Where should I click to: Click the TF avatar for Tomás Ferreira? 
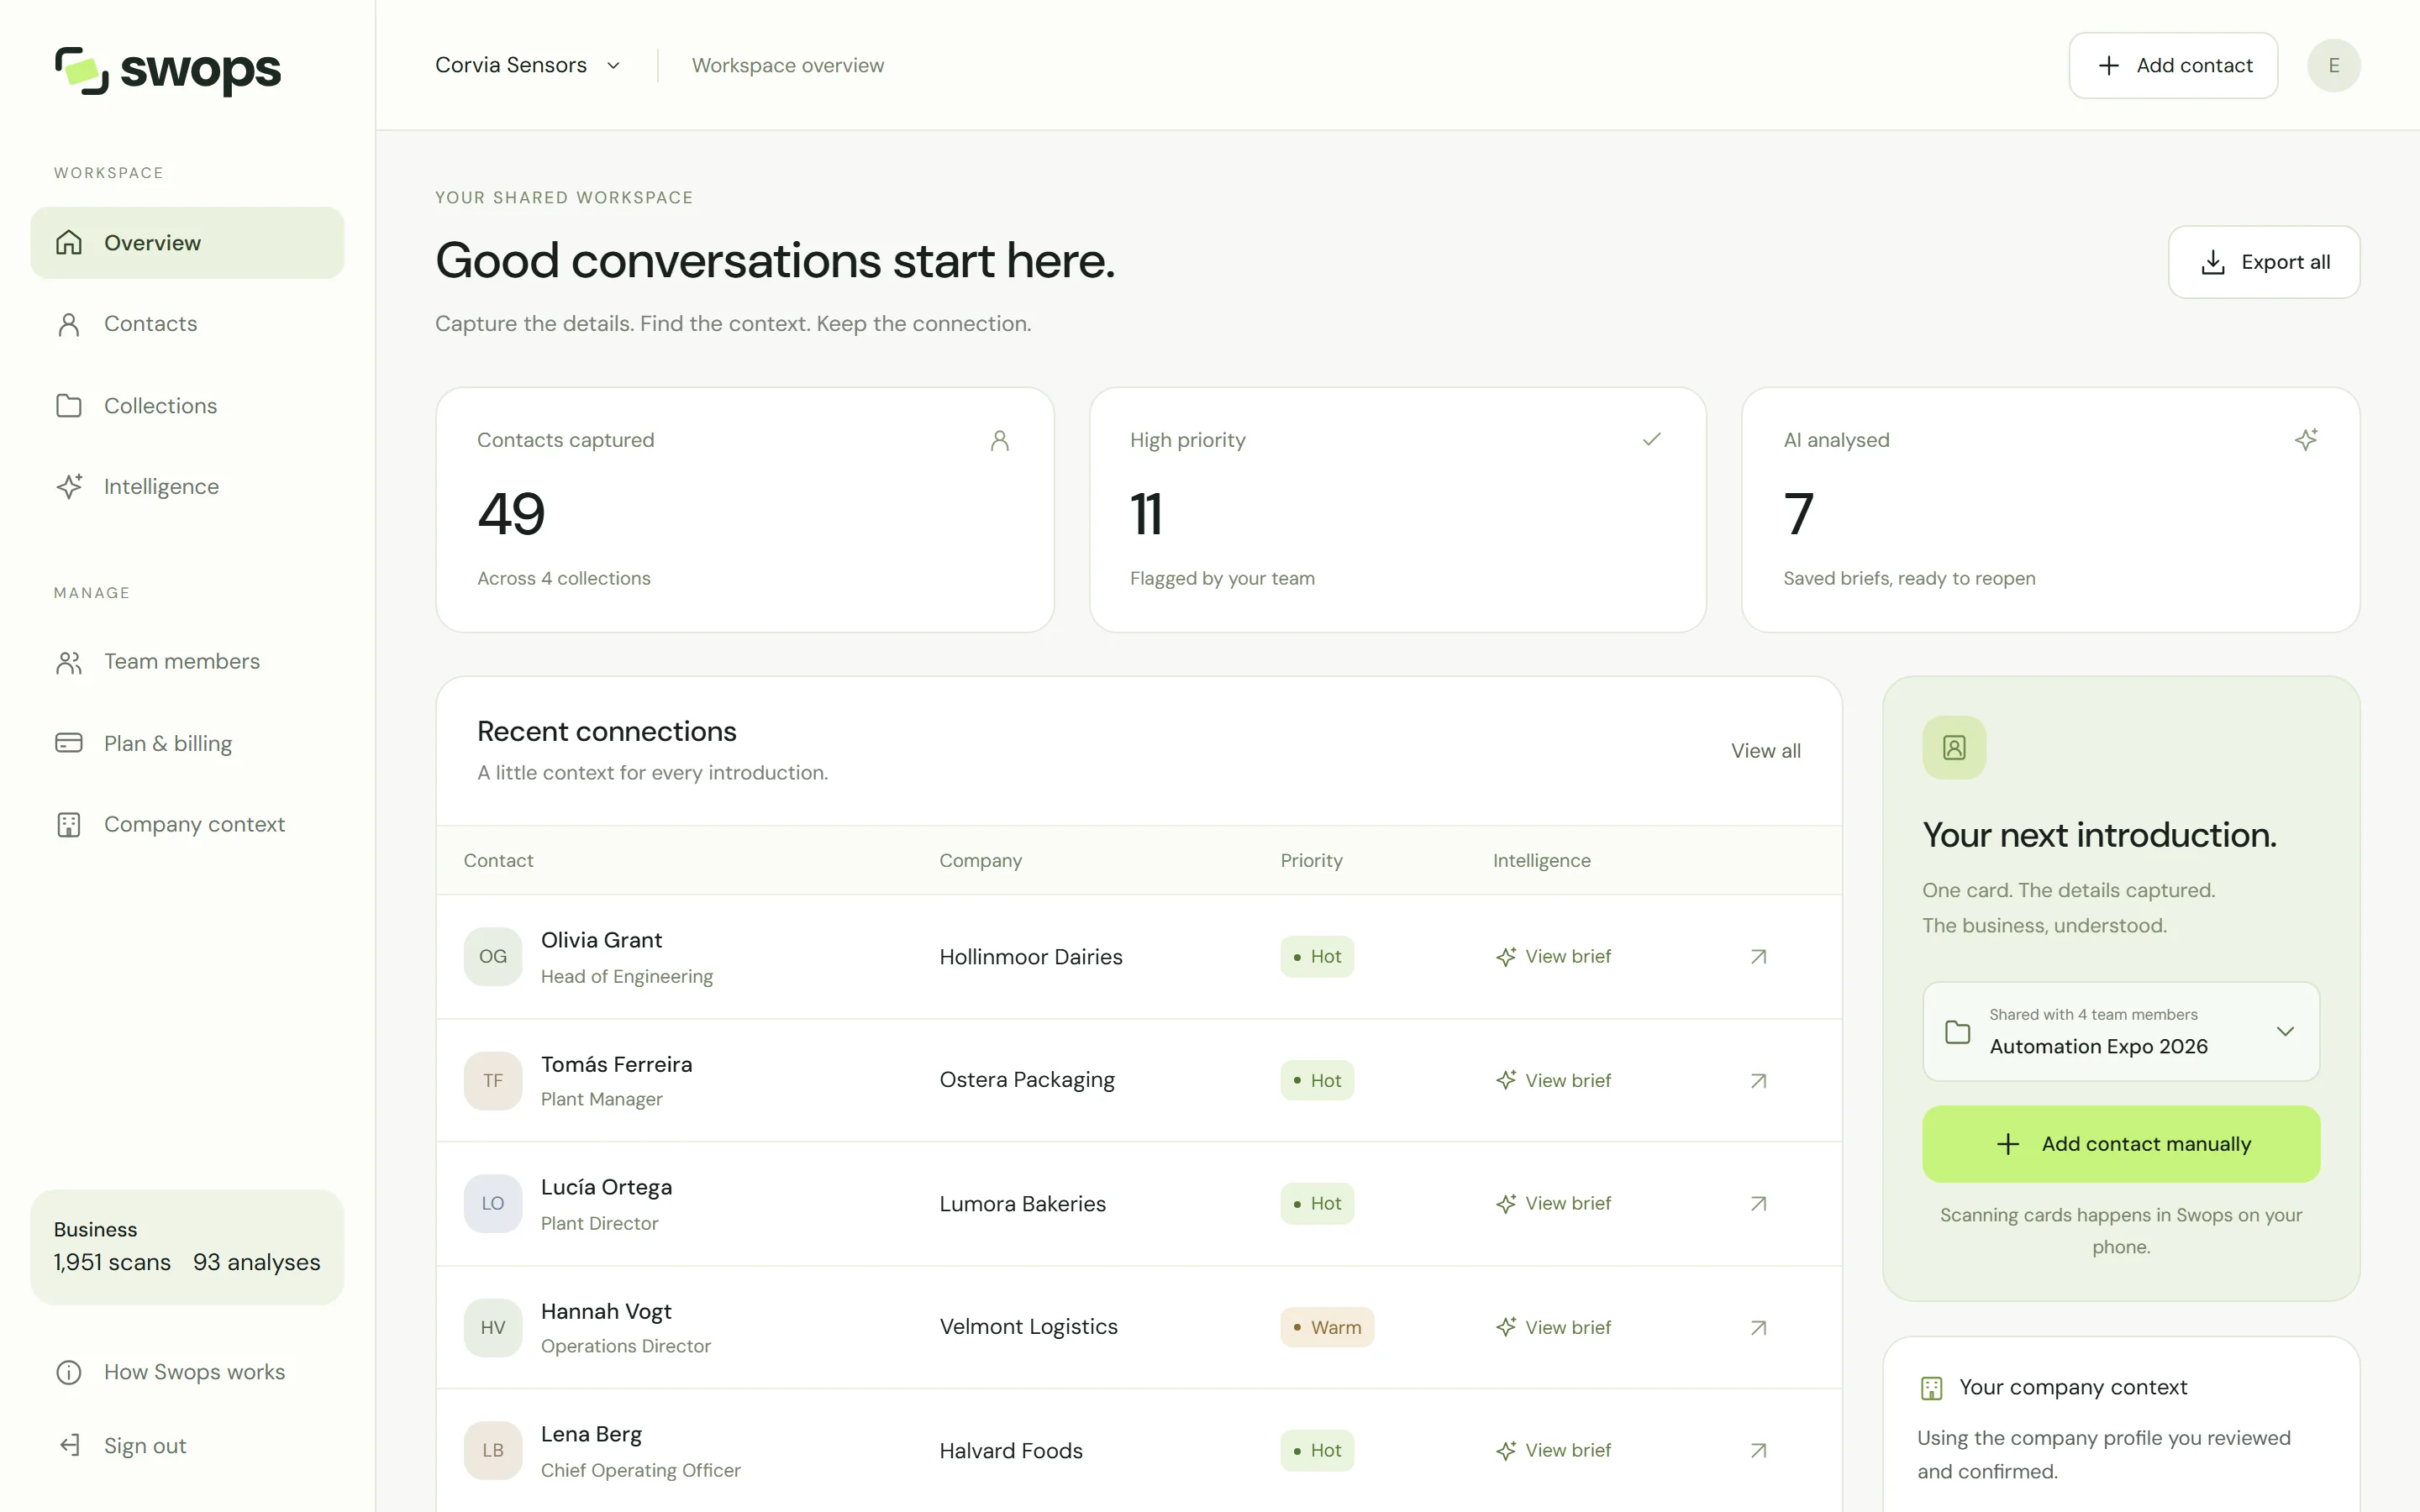pyautogui.click(x=493, y=1081)
